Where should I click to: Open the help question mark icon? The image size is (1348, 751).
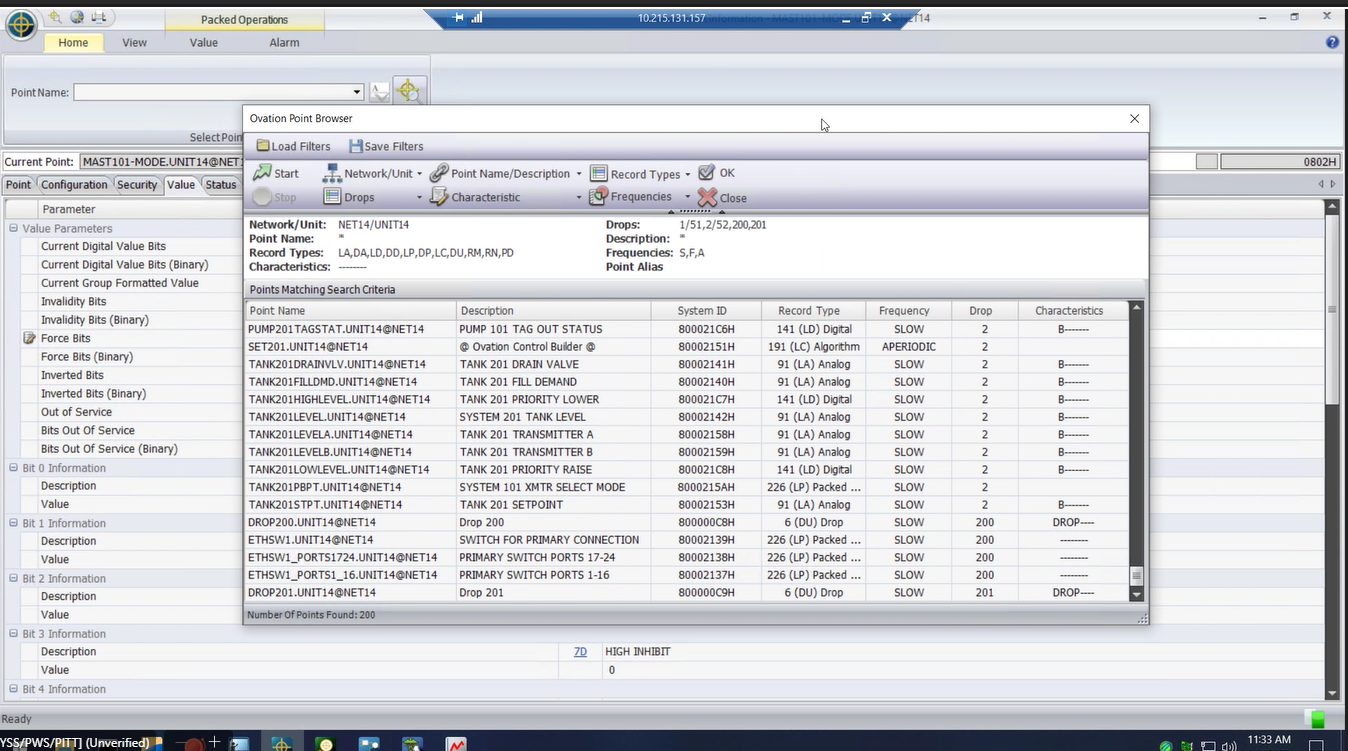coord(1332,43)
